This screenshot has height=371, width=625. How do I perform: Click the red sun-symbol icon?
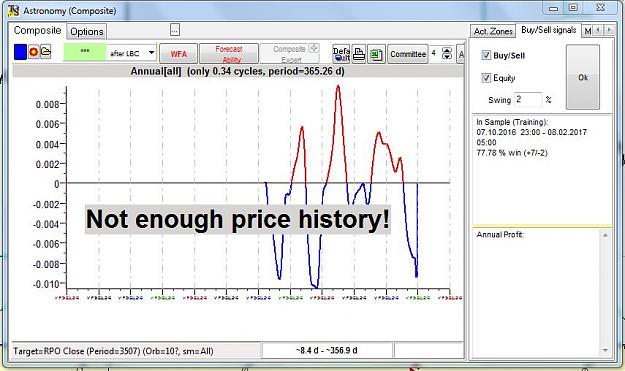pos(33,52)
